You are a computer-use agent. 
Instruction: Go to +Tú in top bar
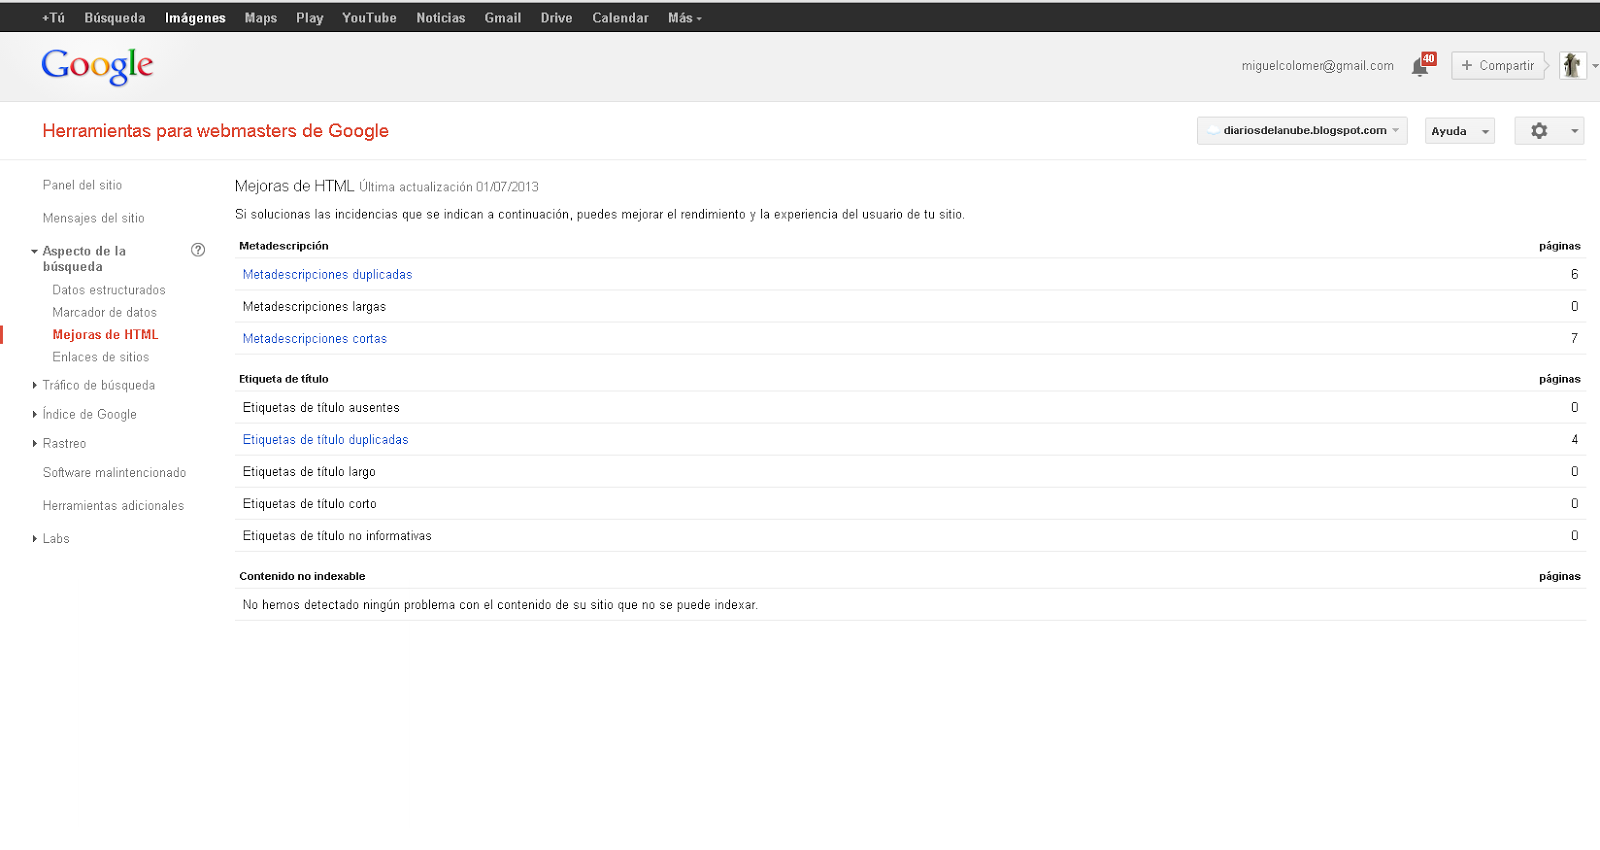click(53, 18)
